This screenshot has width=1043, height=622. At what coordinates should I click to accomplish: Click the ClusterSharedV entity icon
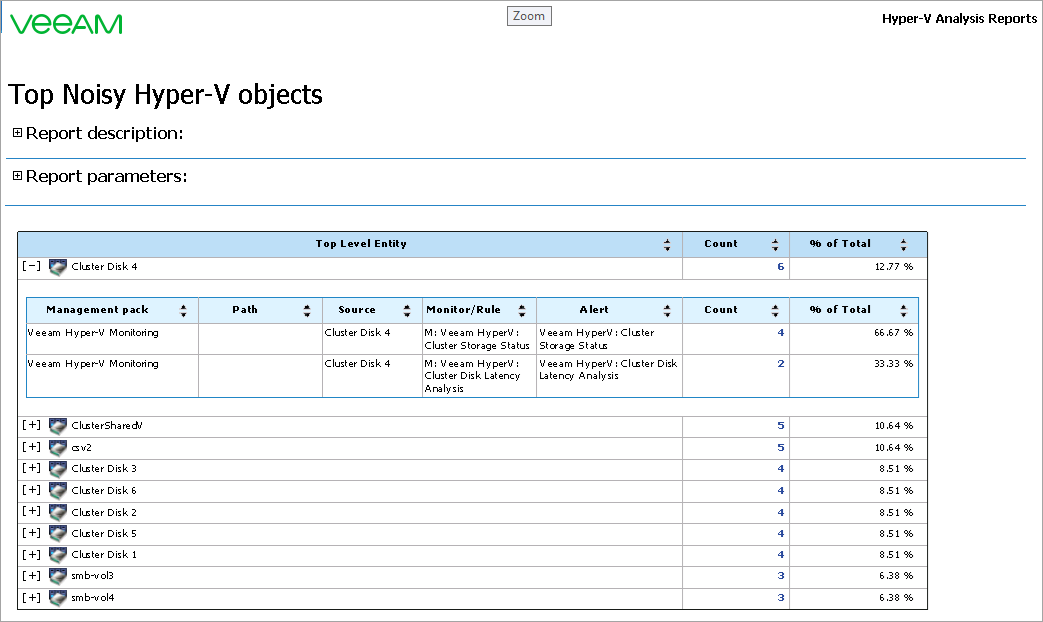pyautogui.click(x=58, y=426)
